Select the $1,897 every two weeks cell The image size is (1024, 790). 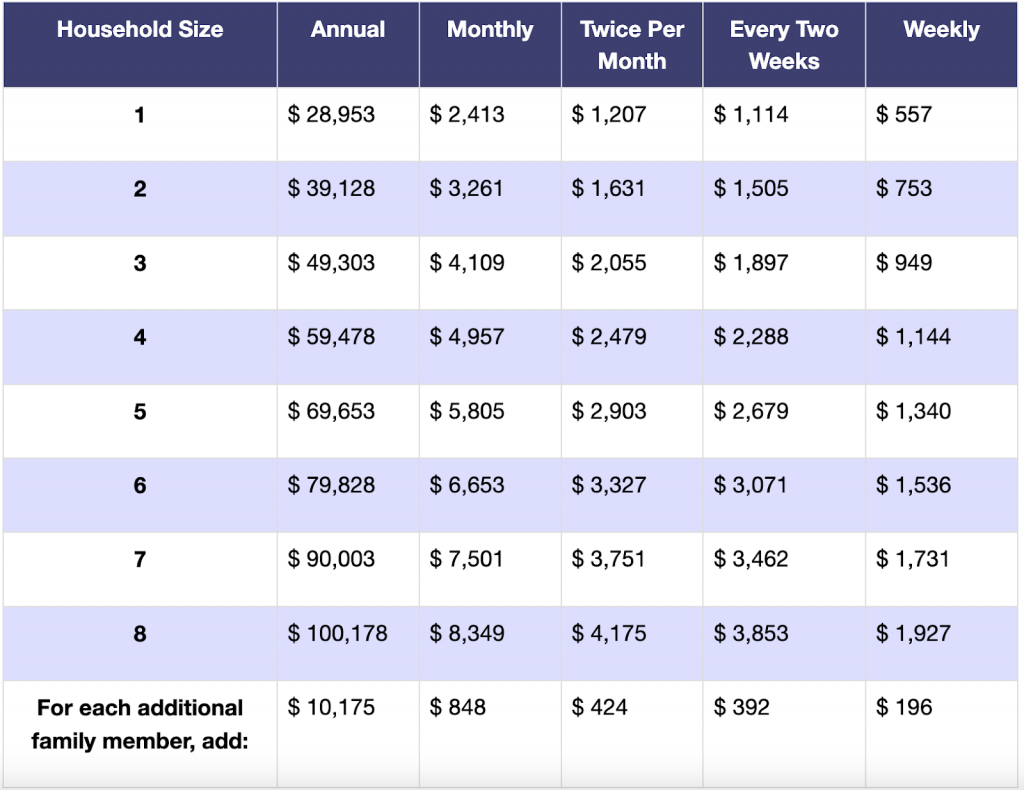(751, 263)
